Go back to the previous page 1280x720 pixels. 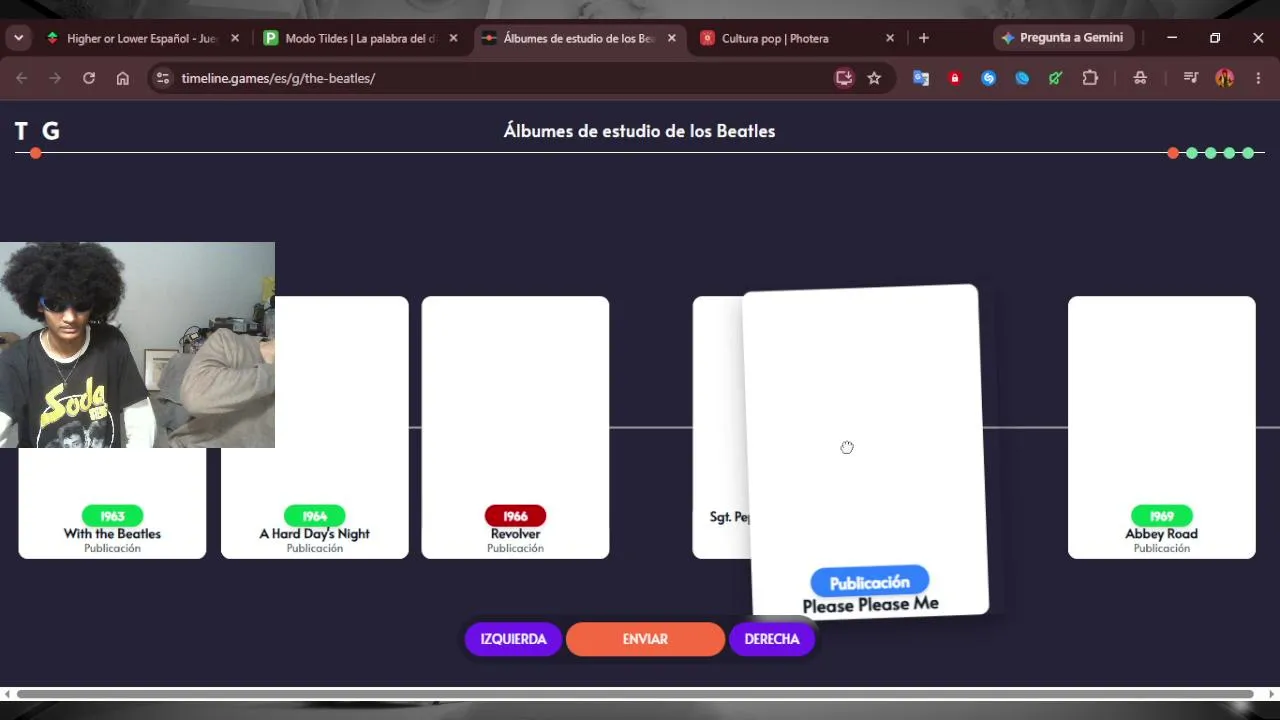click(x=21, y=78)
